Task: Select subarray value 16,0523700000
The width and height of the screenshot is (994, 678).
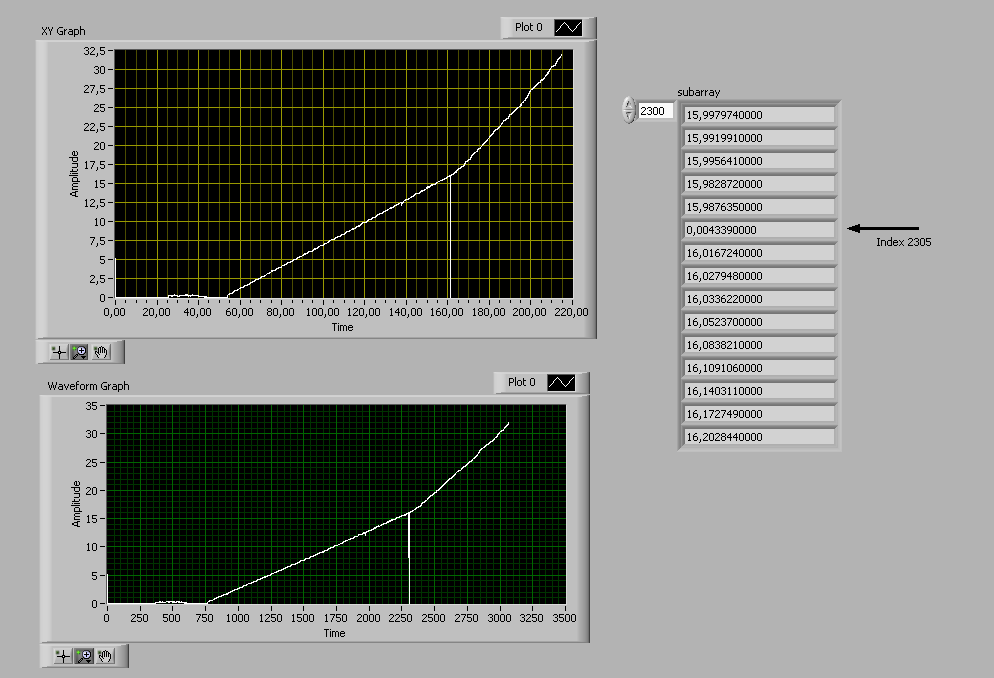Action: click(x=759, y=322)
